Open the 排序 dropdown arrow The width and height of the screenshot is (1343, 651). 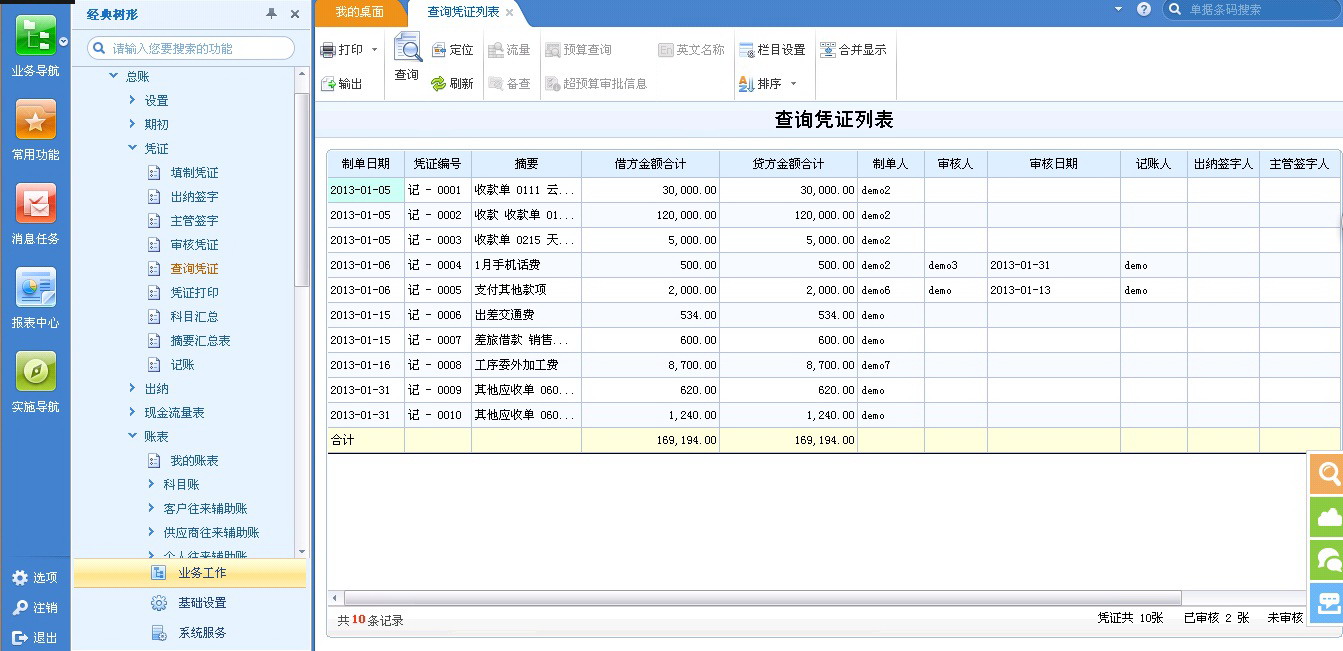(x=793, y=84)
